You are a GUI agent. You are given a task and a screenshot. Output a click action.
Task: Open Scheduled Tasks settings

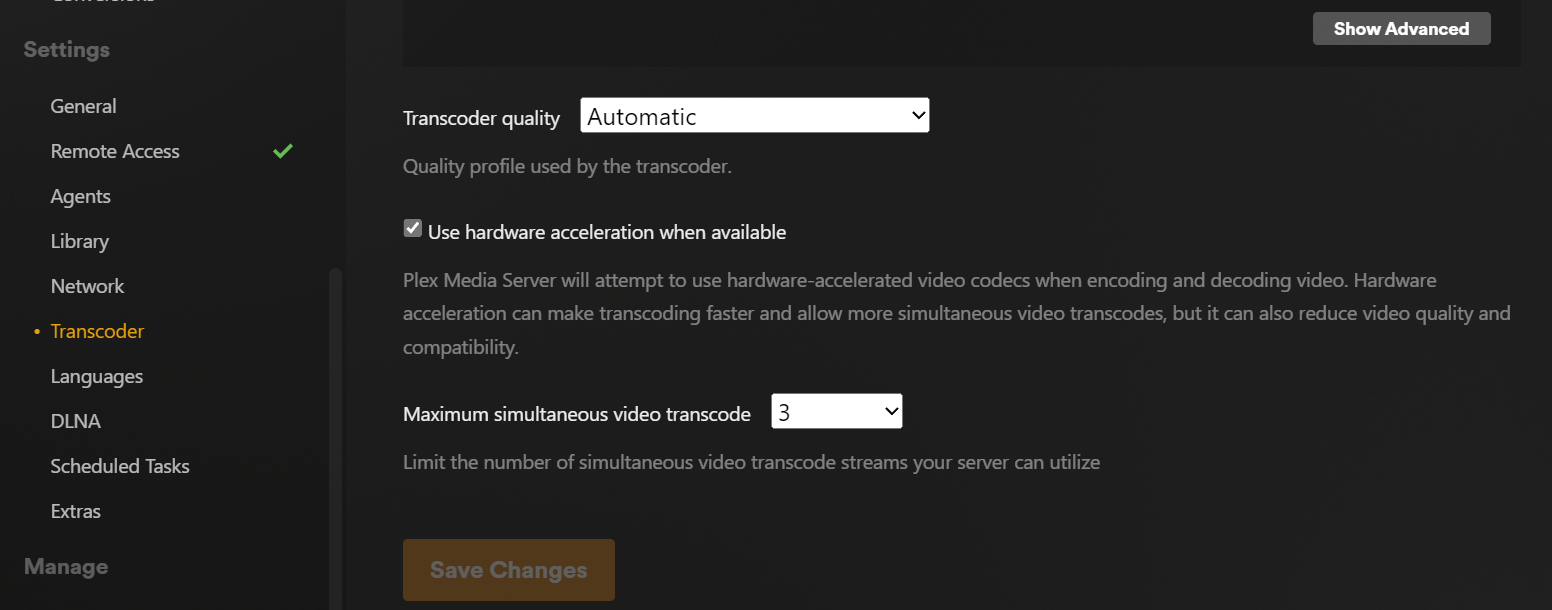(120, 466)
